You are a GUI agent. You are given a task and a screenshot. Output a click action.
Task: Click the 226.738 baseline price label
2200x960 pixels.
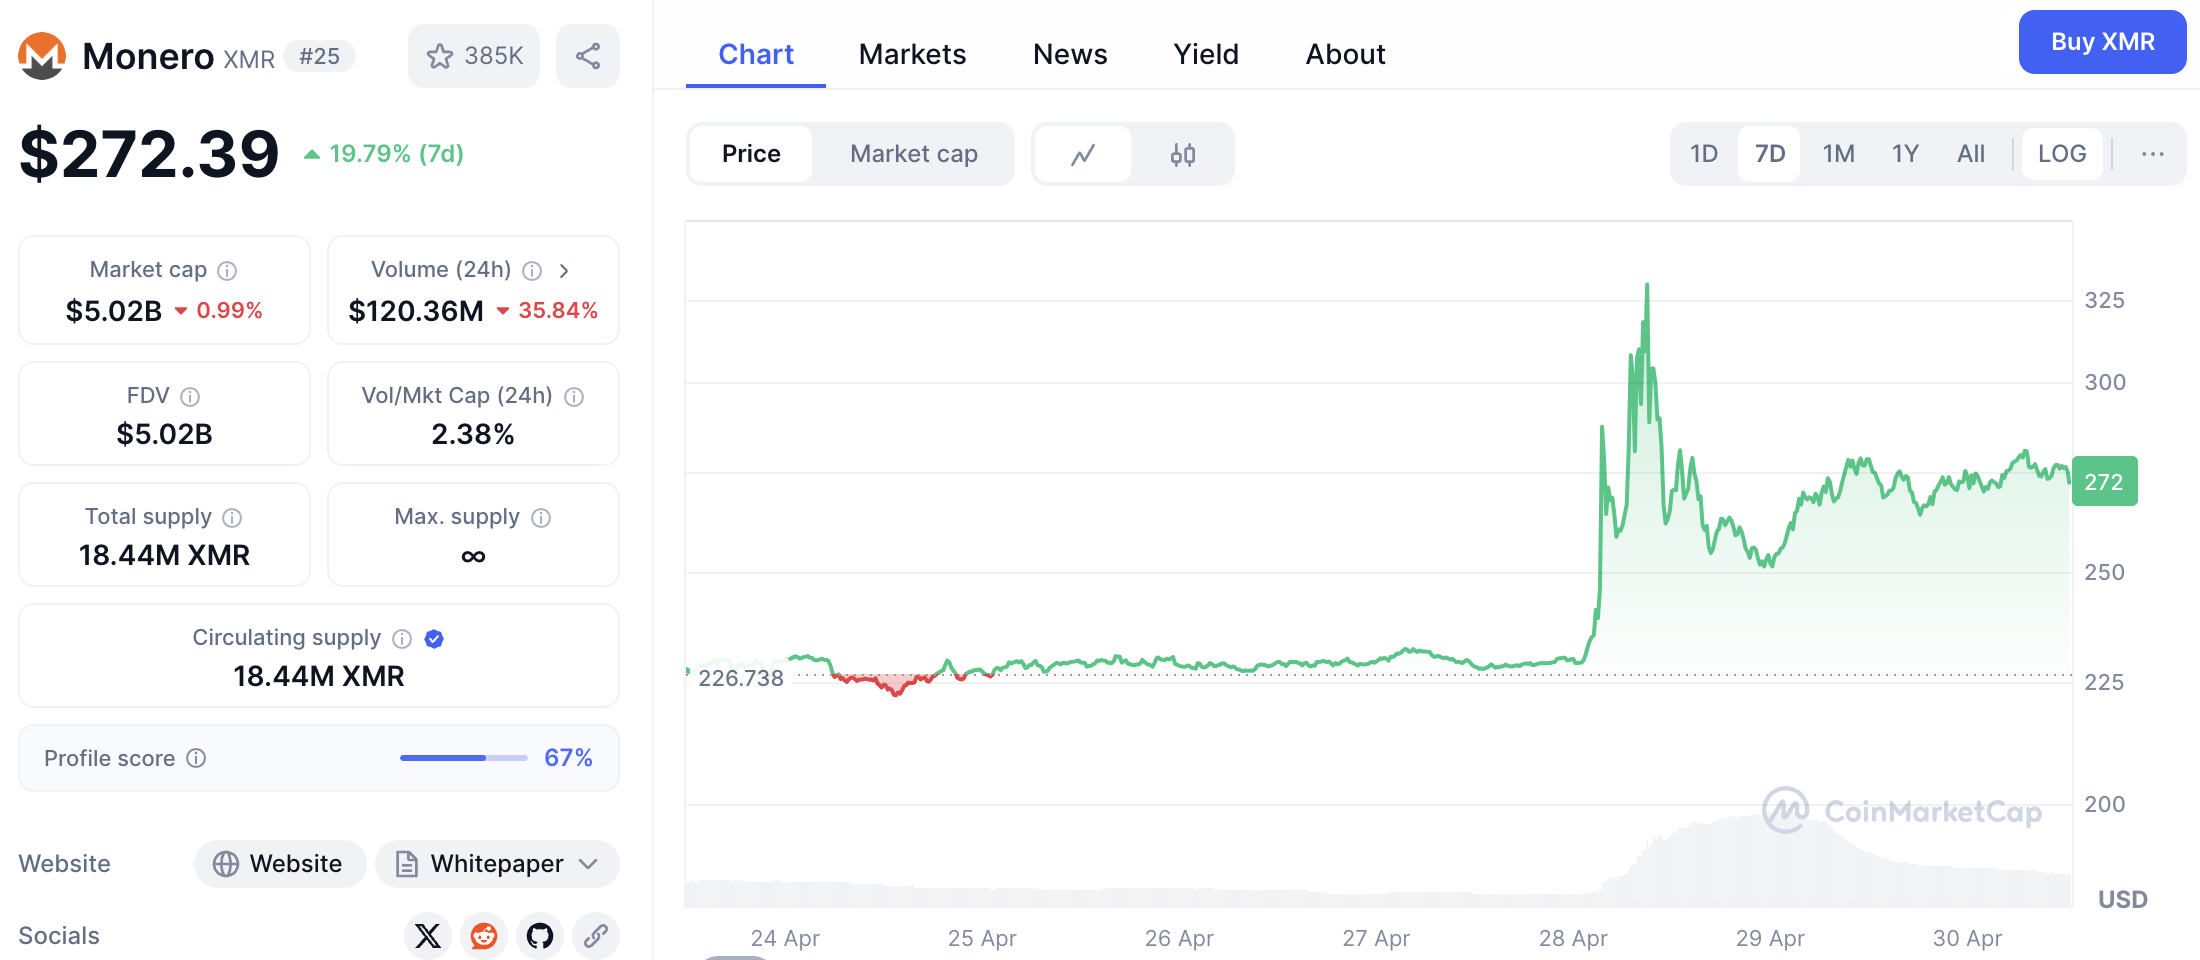pos(741,678)
